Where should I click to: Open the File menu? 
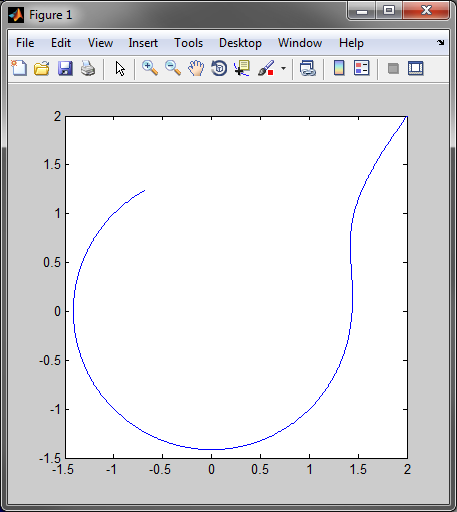(x=25, y=43)
